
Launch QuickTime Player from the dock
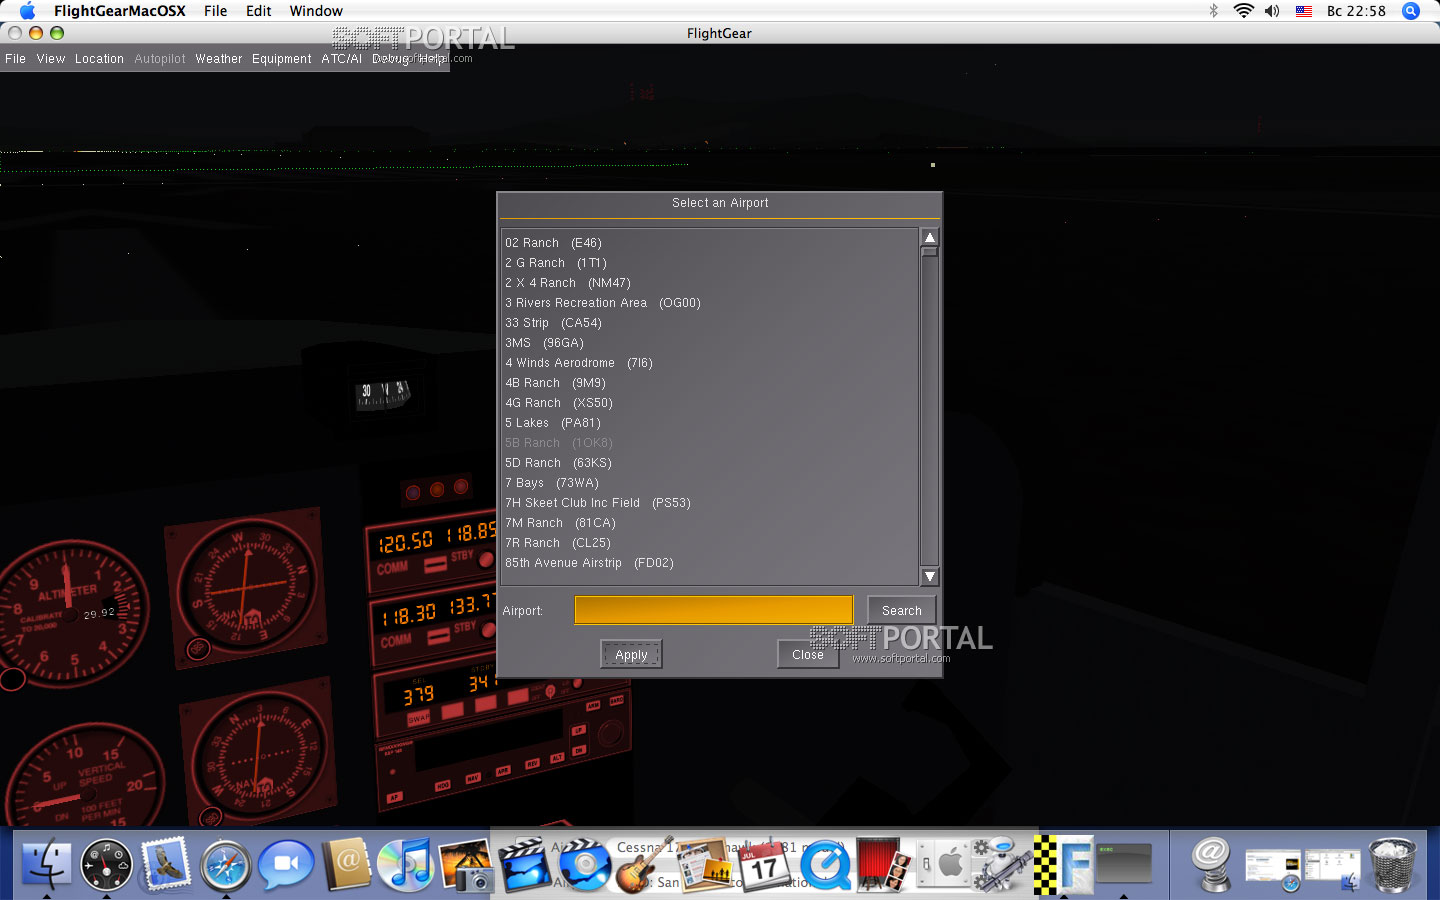click(824, 864)
